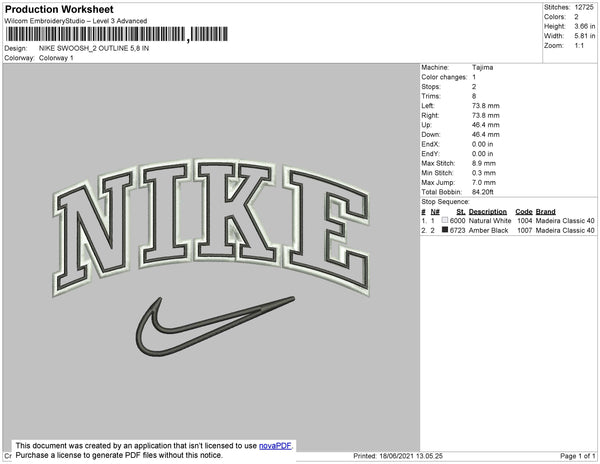Click the Width value 5.81 in
The width and height of the screenshot is (600, 464).
click(x=585, y=36)
